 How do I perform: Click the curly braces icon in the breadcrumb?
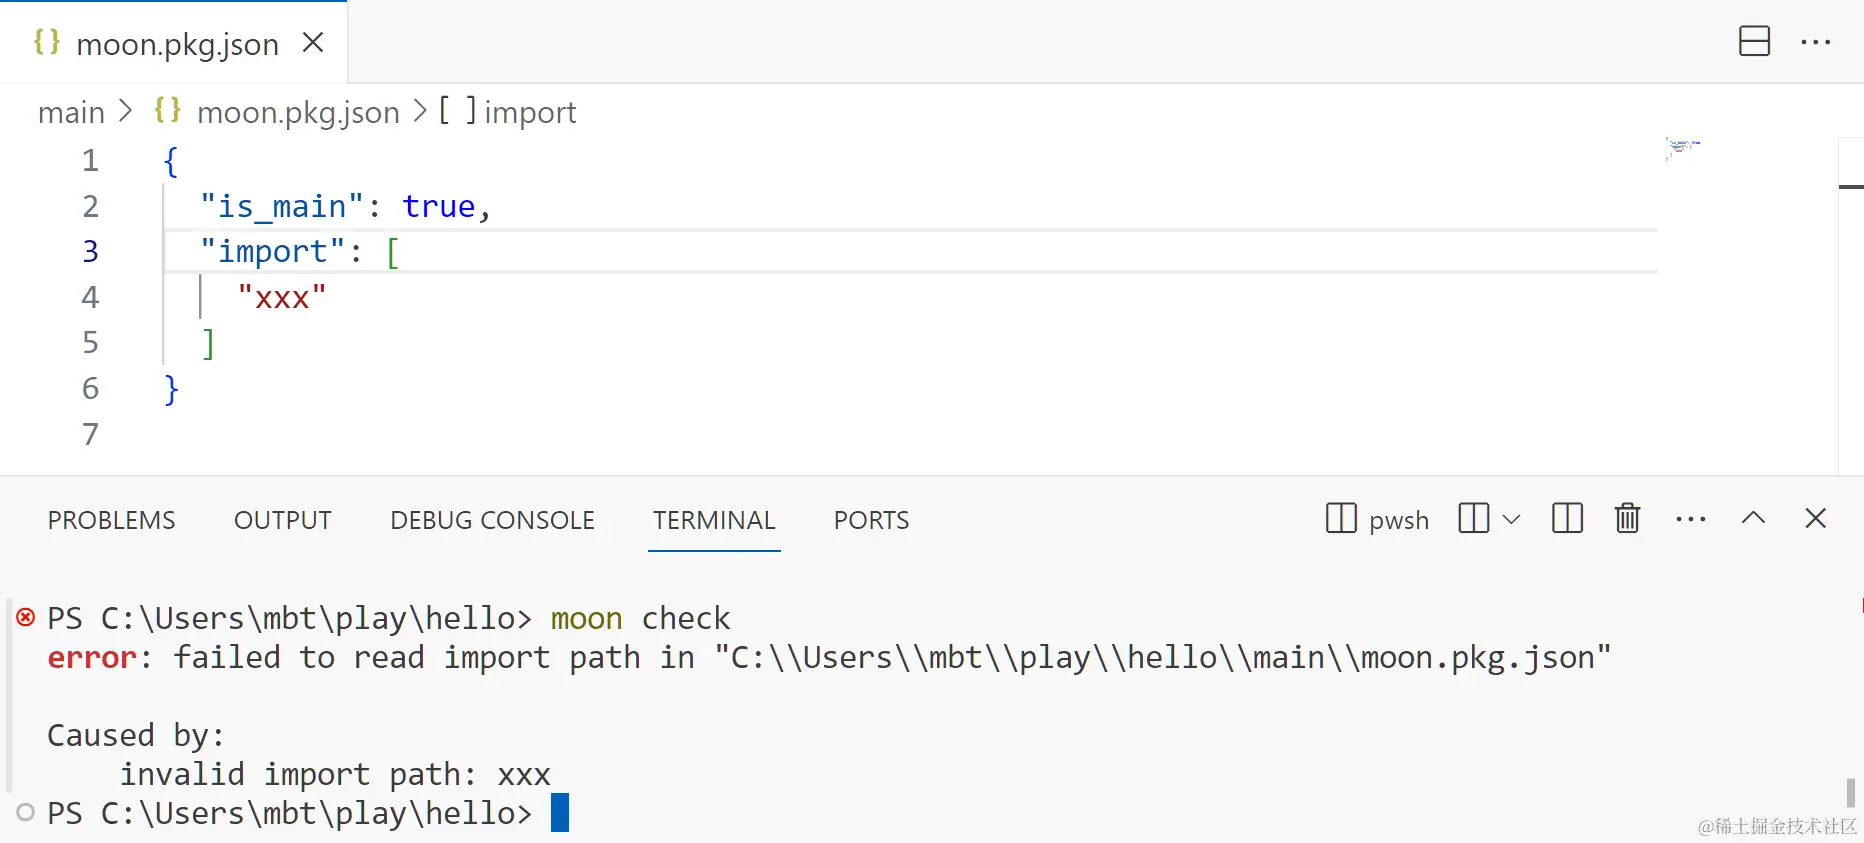[167, 110]
